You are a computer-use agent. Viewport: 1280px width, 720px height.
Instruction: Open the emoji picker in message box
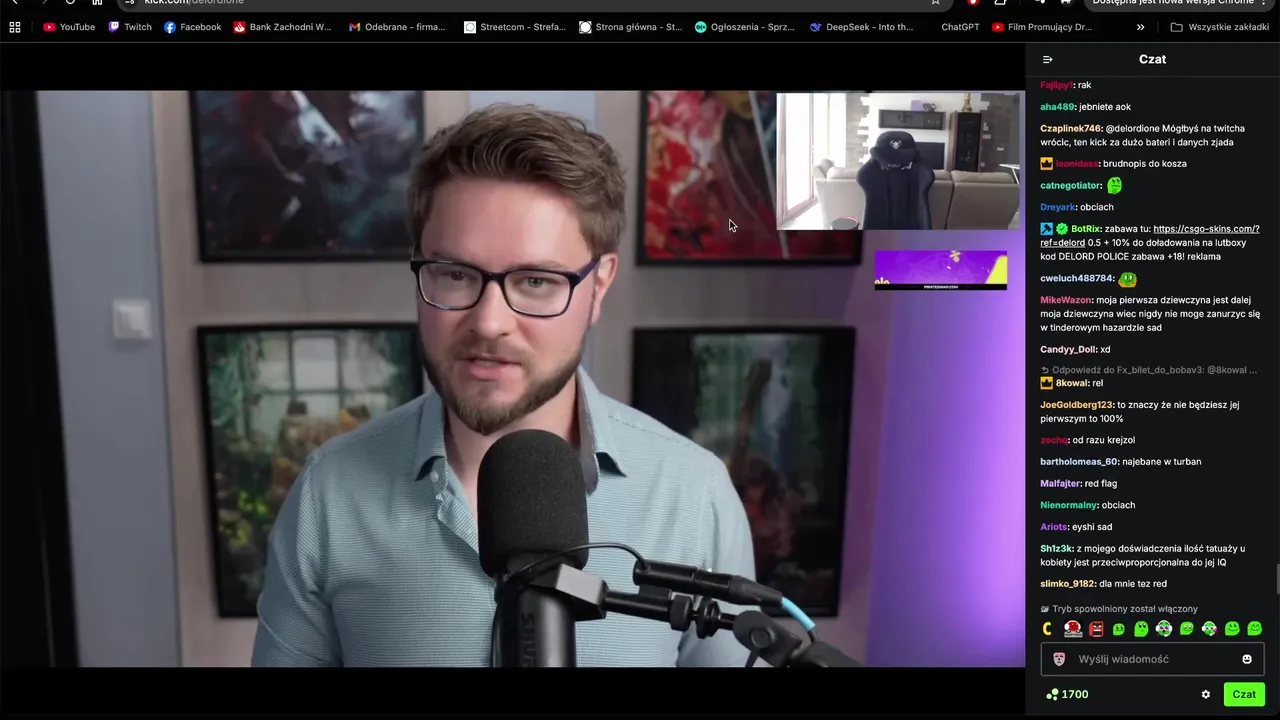coord(1247,659)
